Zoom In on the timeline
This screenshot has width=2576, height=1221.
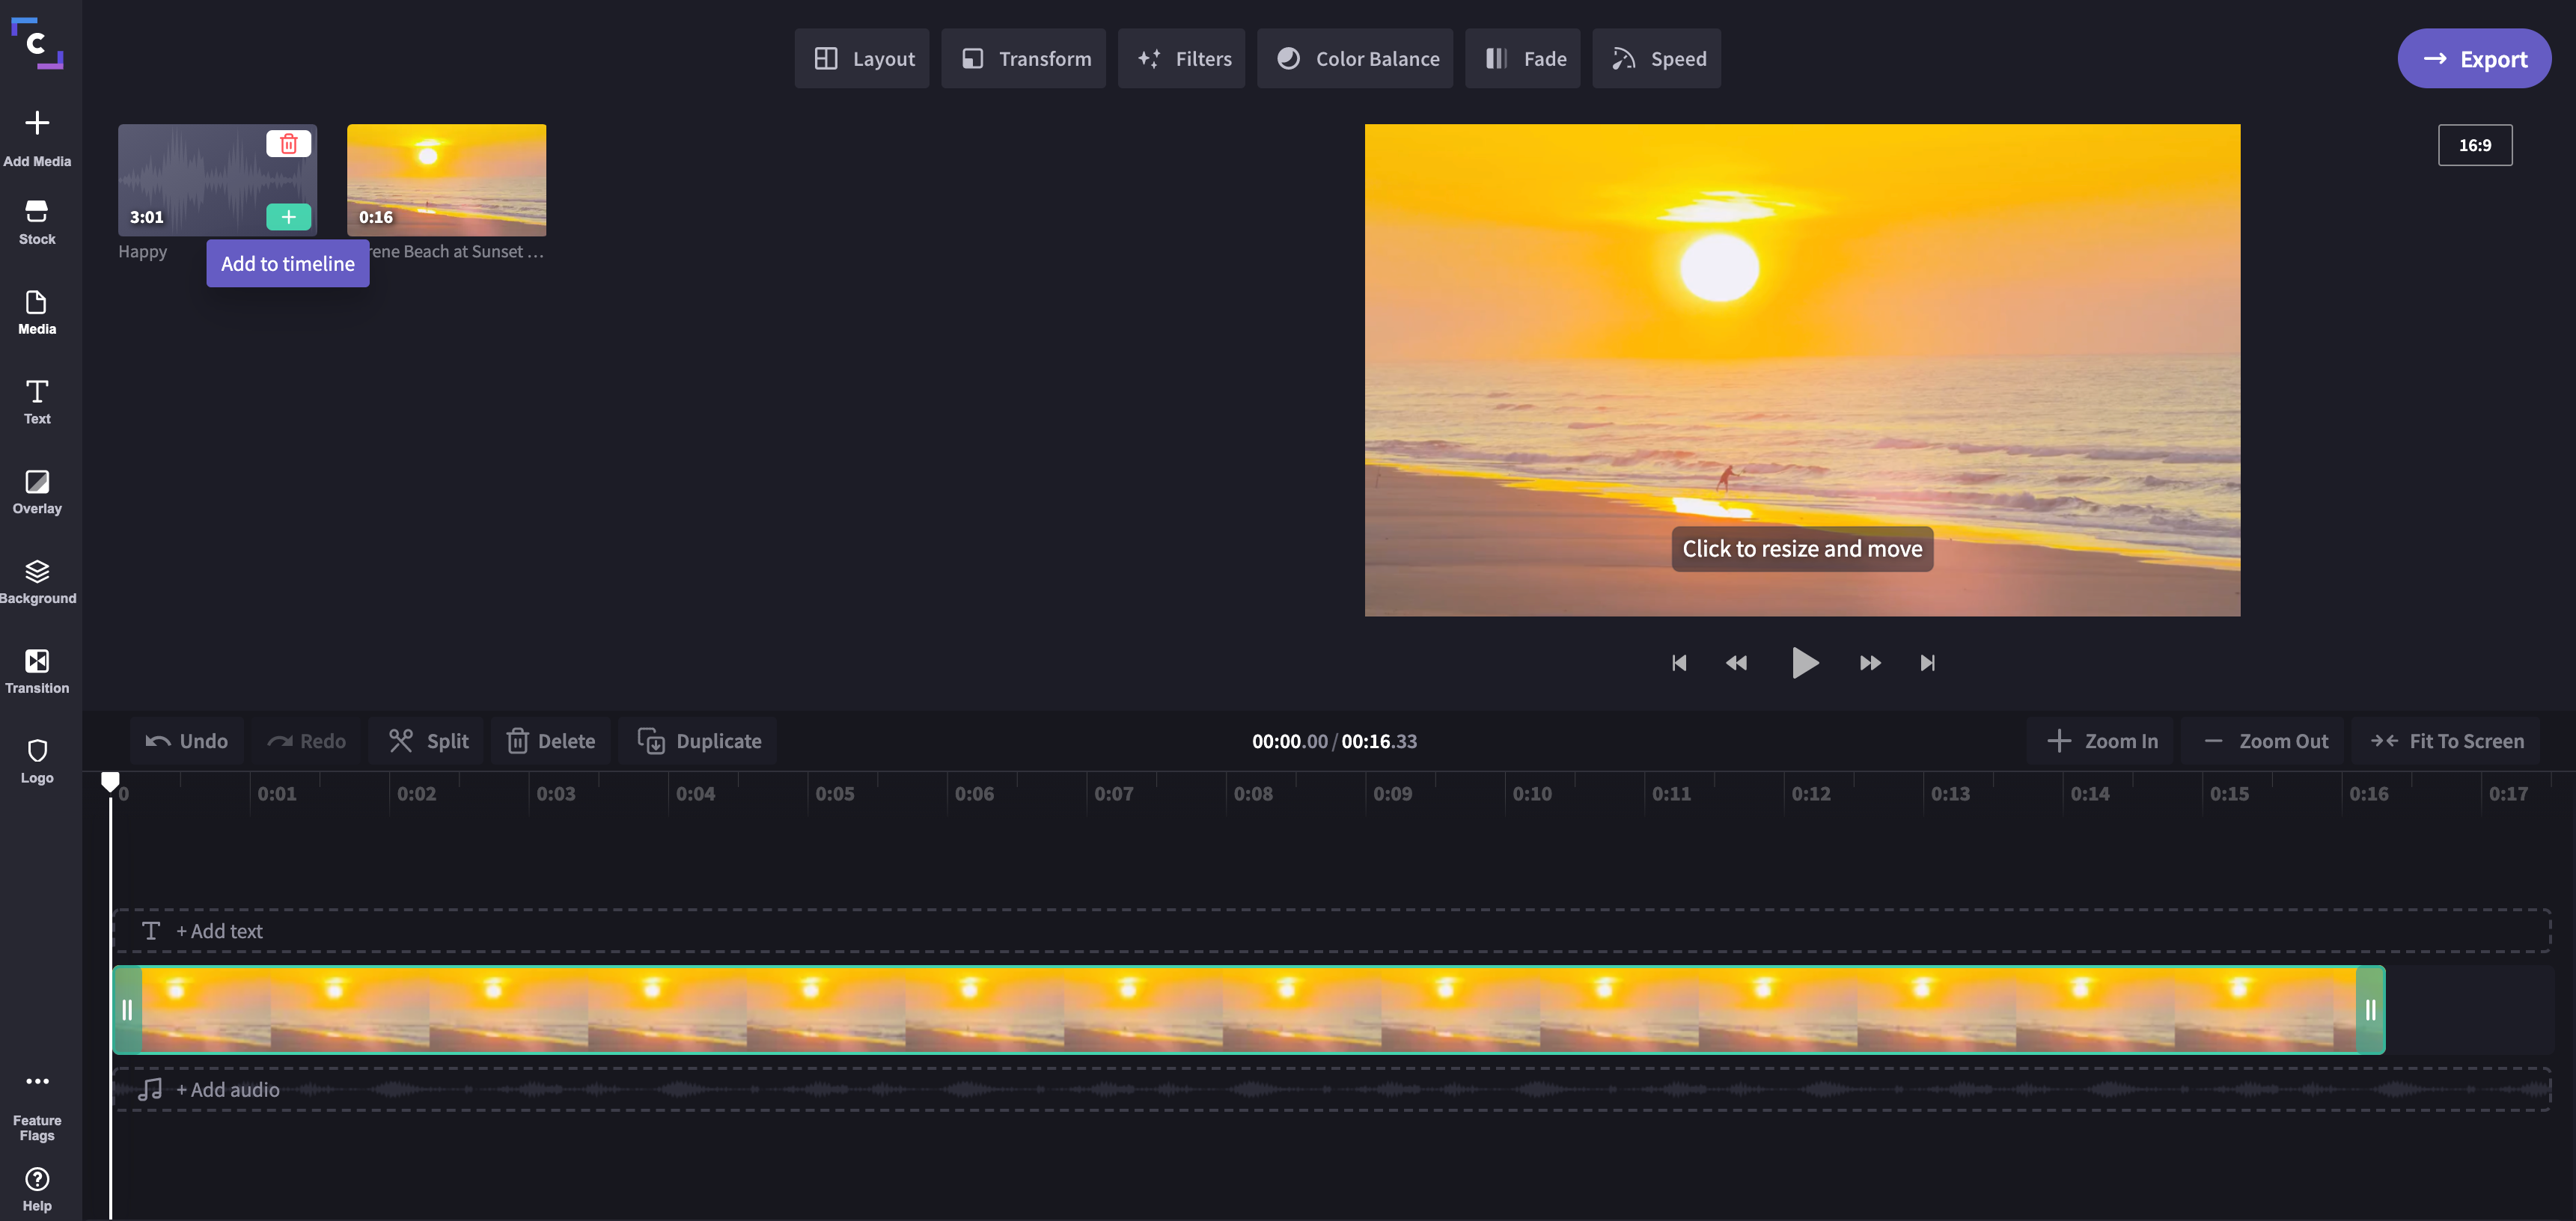click(2101, 741)
